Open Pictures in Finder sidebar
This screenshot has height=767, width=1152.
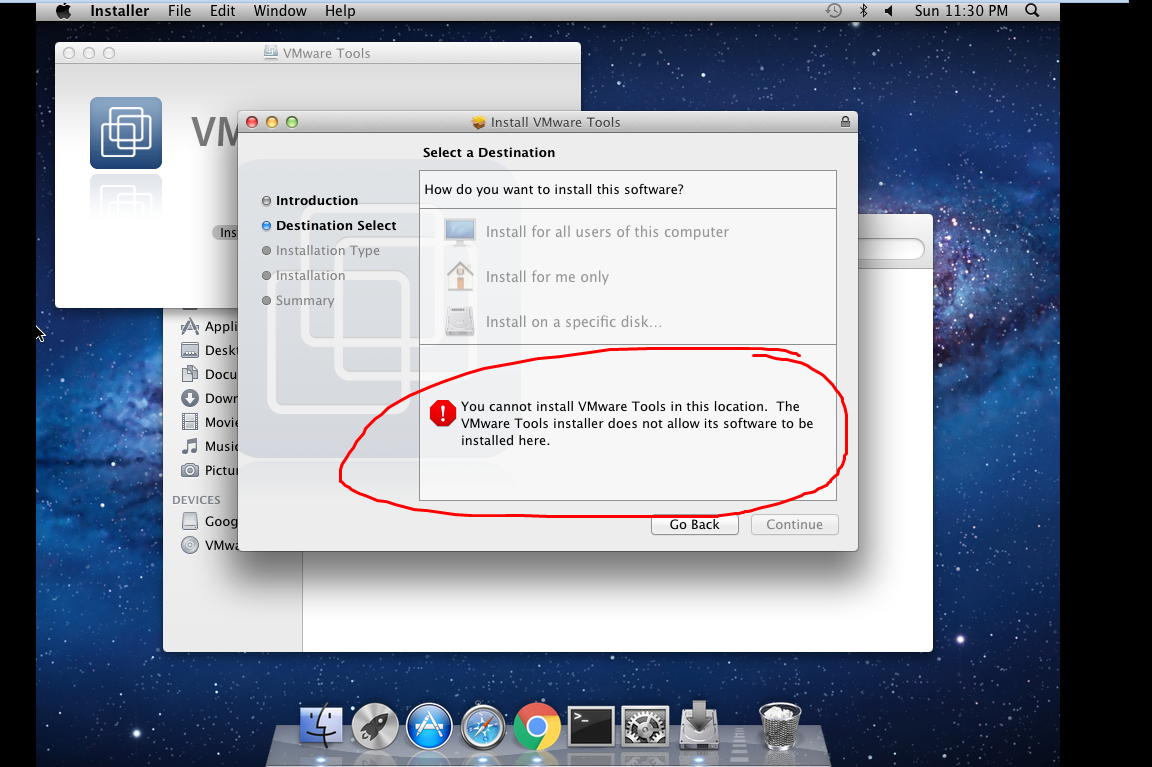209,470
